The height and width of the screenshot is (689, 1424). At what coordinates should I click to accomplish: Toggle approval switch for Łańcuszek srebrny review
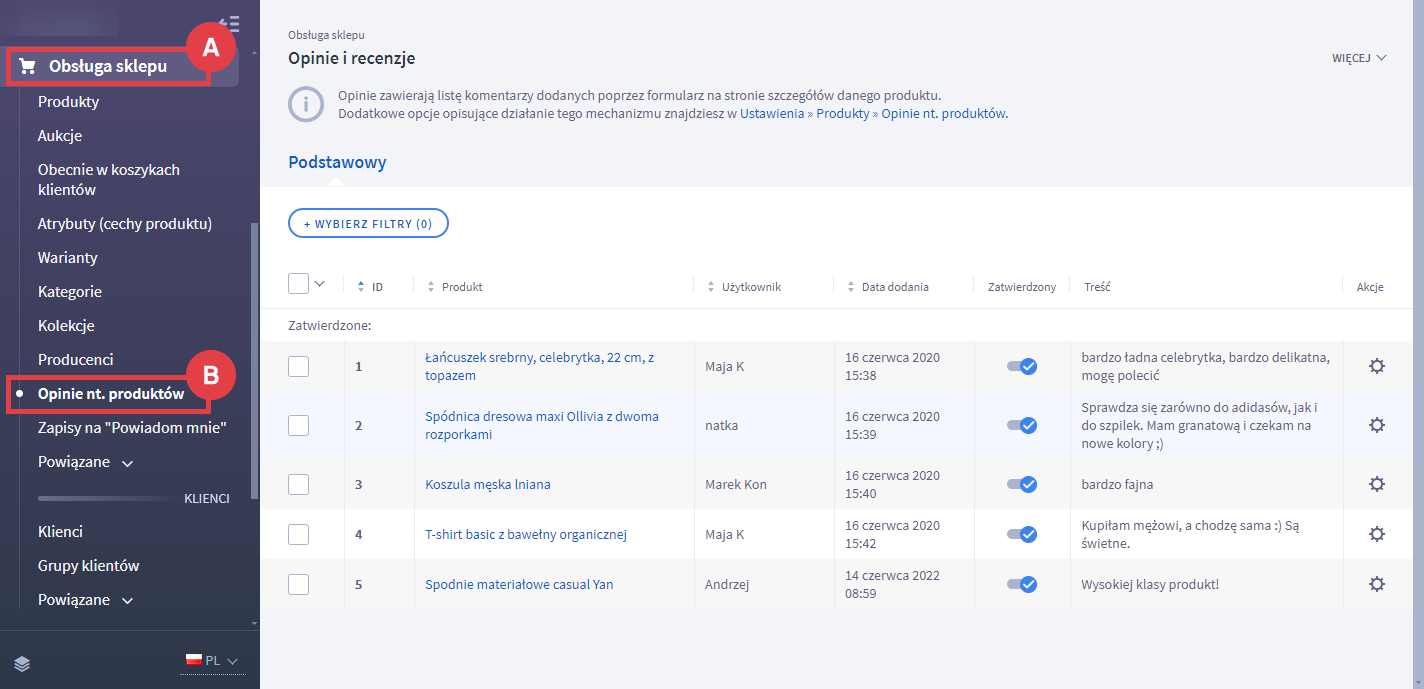pyautogui.click(x=1021, y=366)
